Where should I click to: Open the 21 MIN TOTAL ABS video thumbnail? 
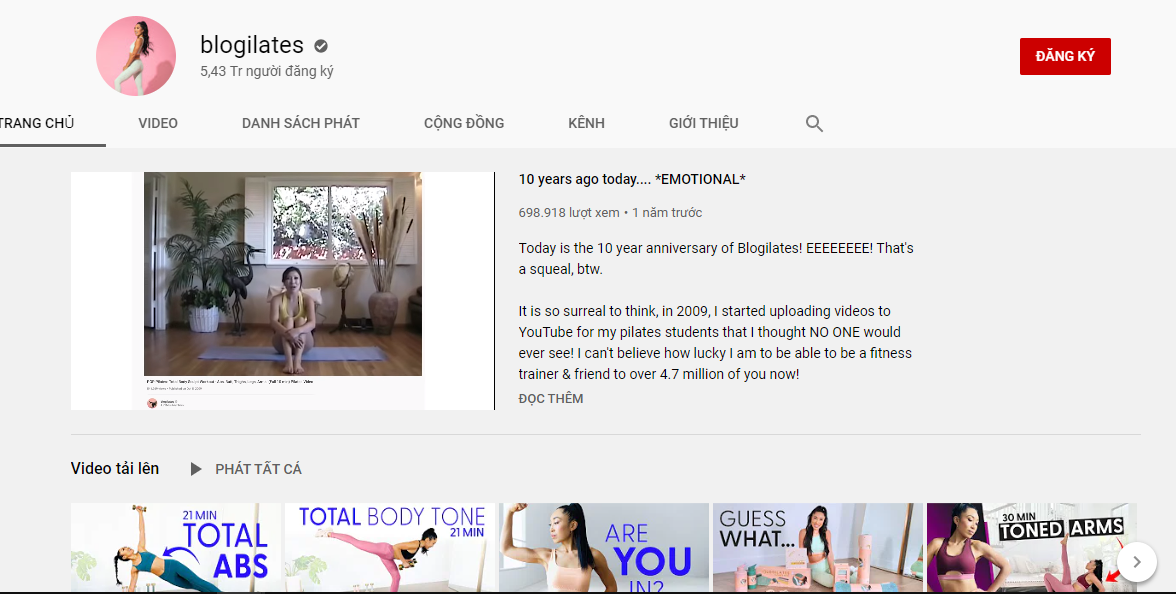(176, 548)
